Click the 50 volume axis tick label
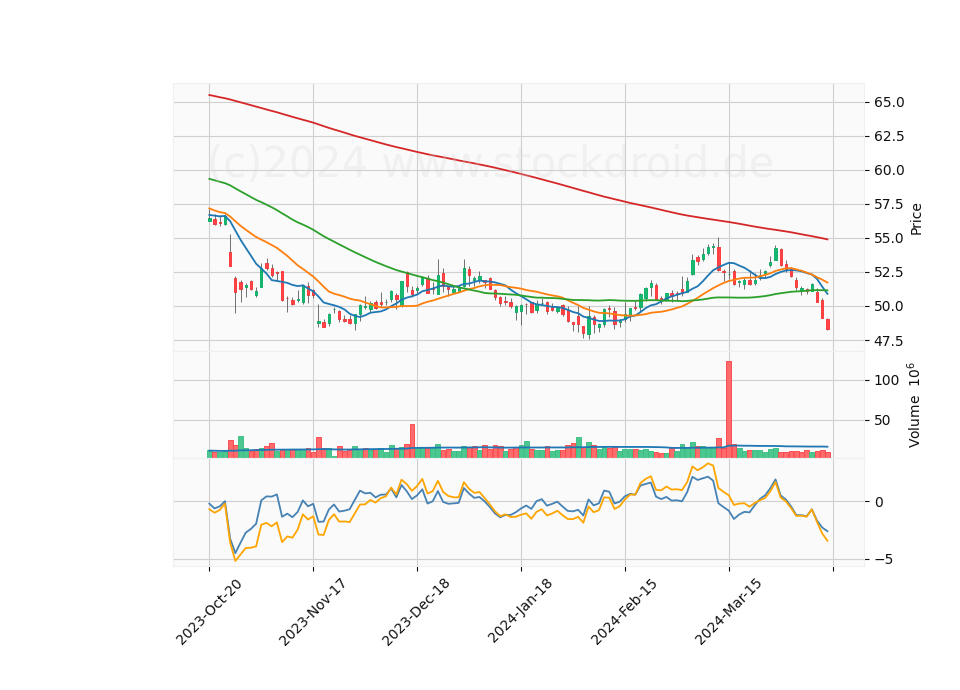 pyautogui.click(x=882, y=420)
